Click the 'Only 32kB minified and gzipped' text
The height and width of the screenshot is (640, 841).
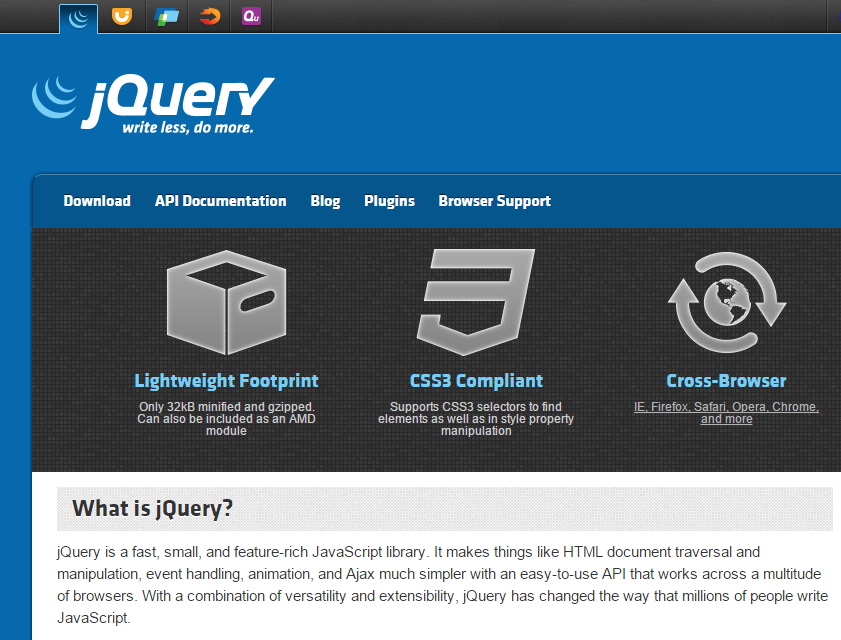tap(226, 407)
